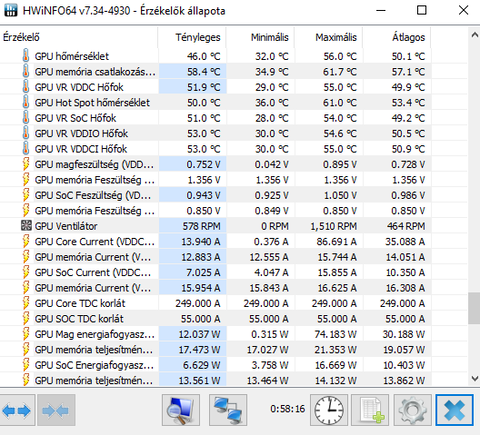The image size is (480, 435).
Task: Click thermometer icon of GPU Hot Spot row
Action: [26, 102]
